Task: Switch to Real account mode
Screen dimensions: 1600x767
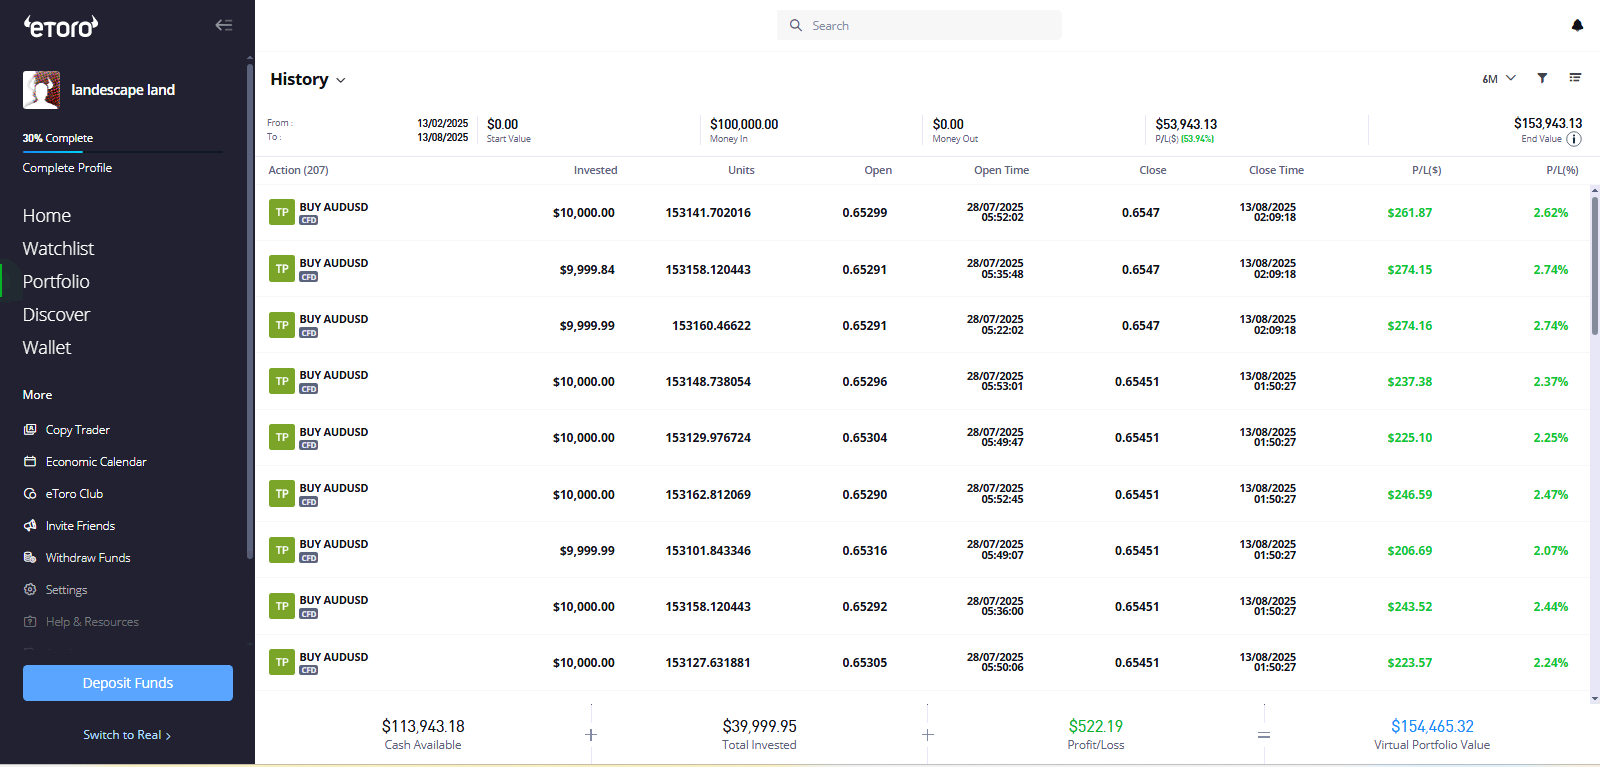Action: pyautogui.click(x=127, y=735)
